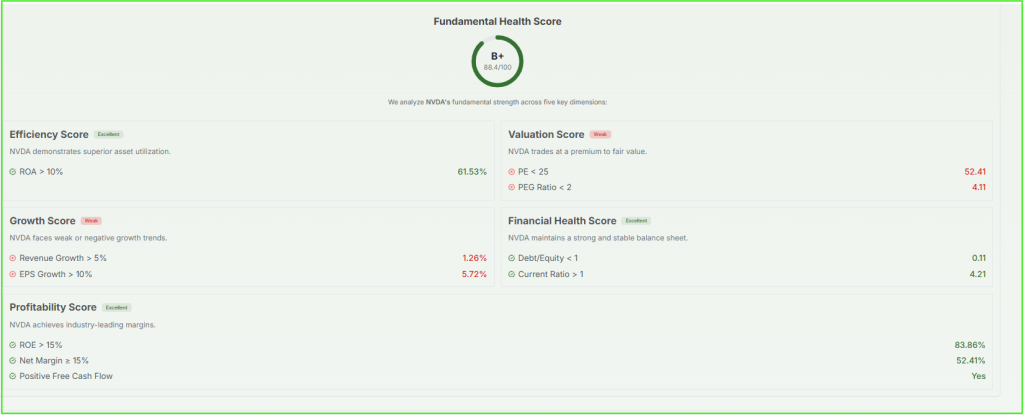Click the Excellent badge on Financial Health Score
The height and width of the screenshot is (415, 1024).
(x=636, y=221)
